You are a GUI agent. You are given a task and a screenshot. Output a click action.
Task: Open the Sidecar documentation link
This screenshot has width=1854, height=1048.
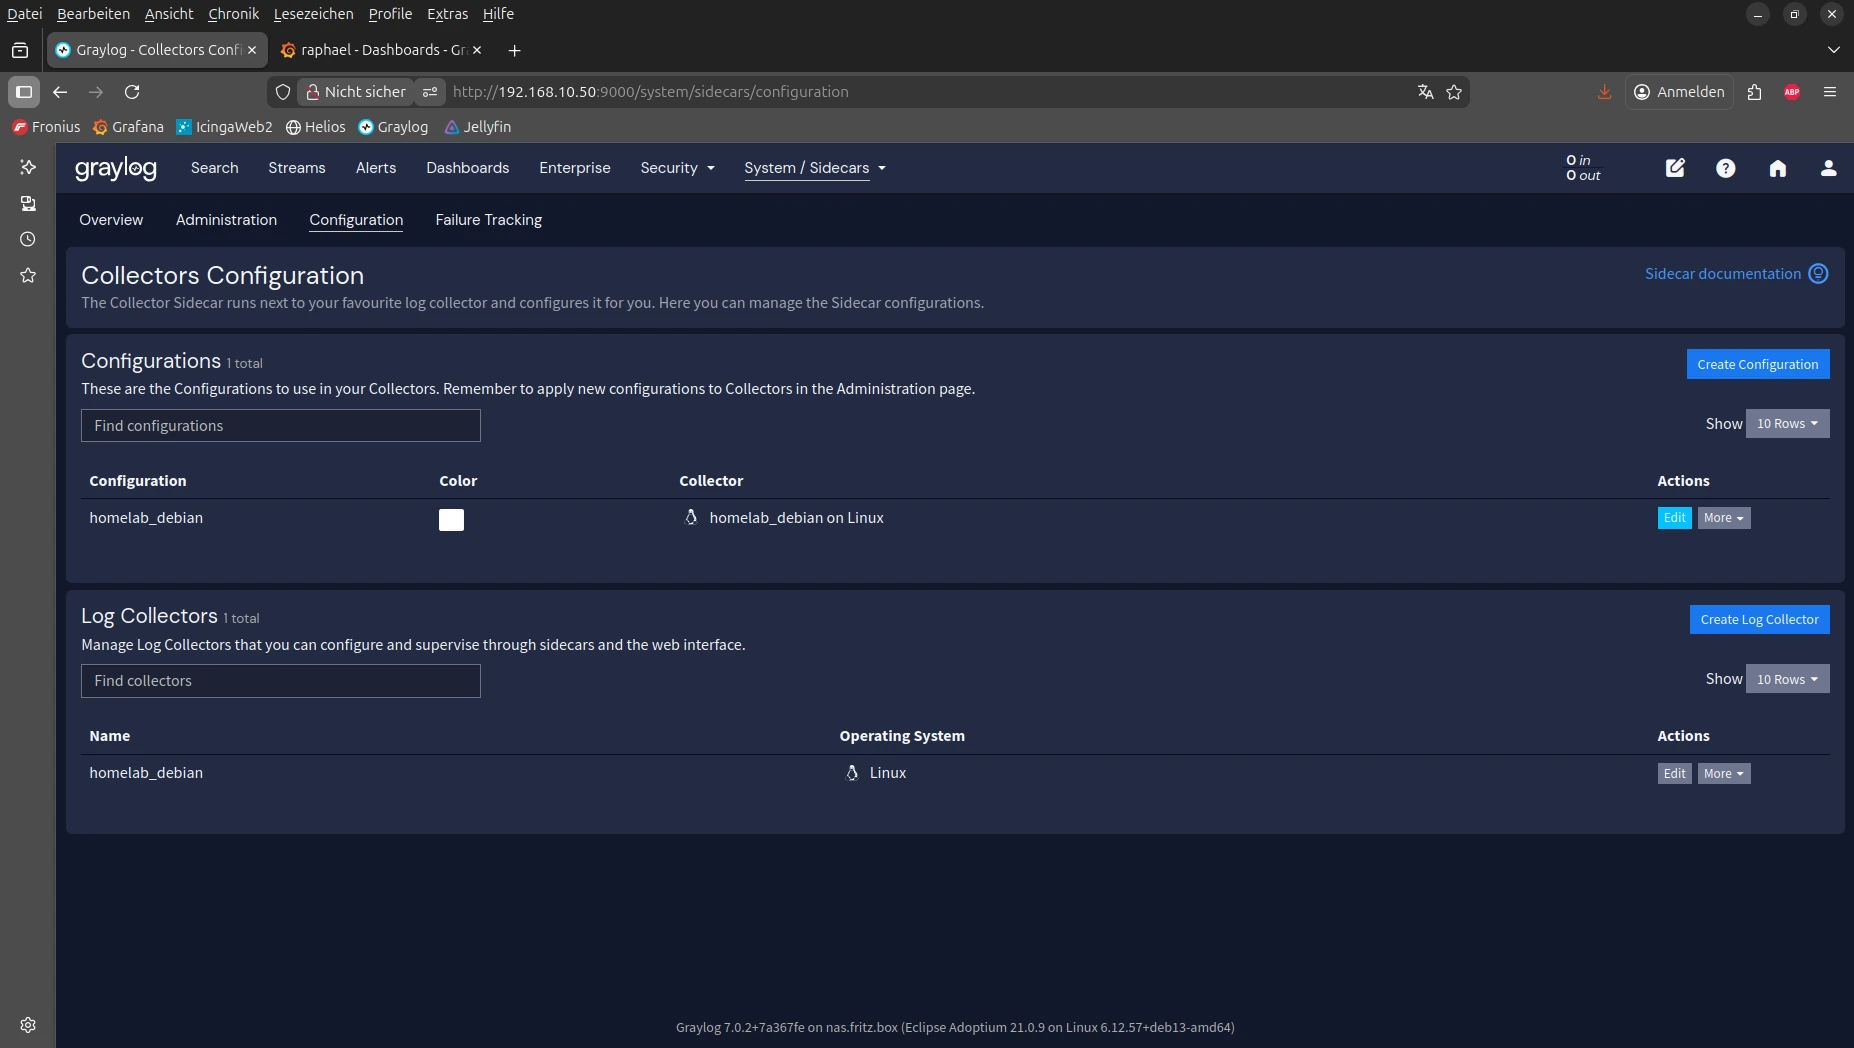tap(1722, 274)
